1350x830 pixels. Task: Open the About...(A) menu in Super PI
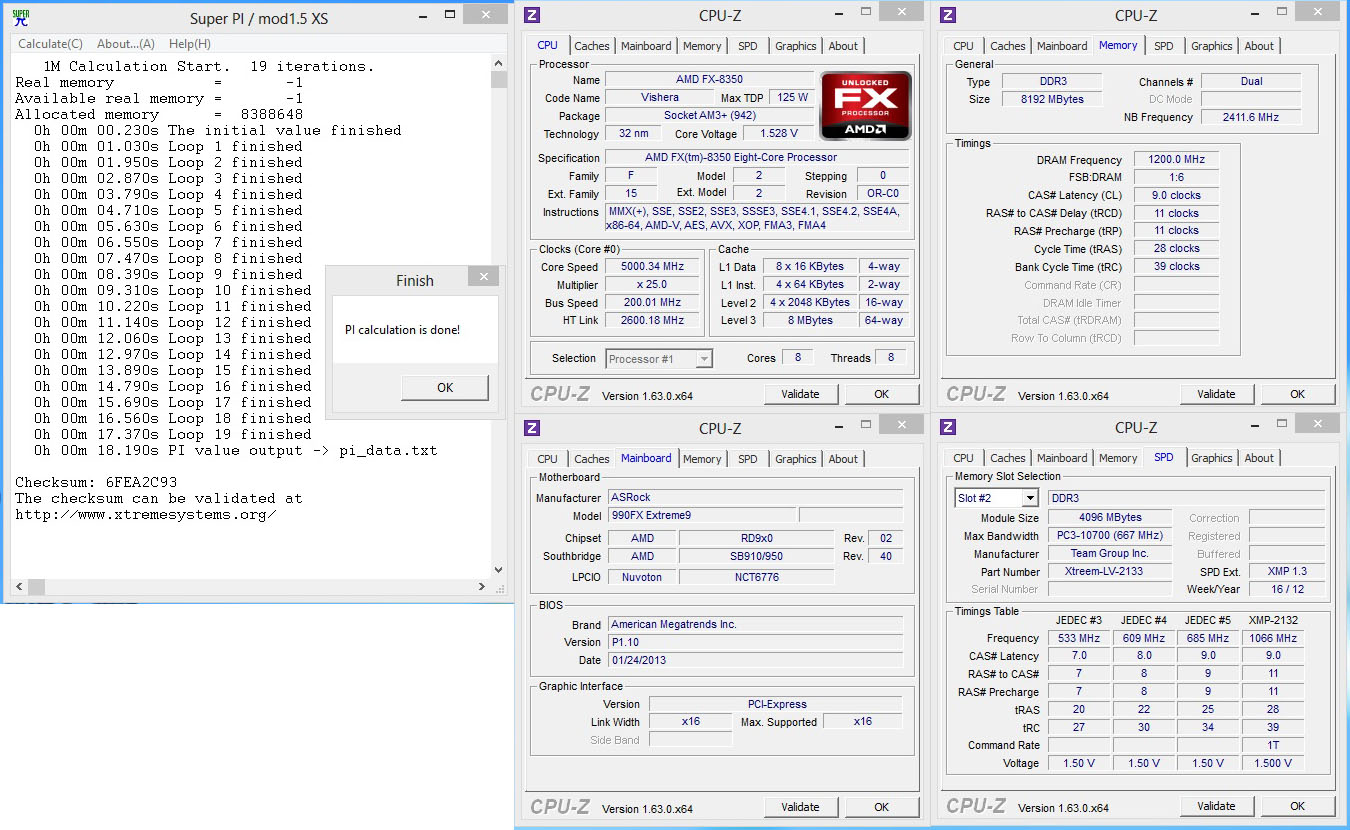[x=126, y=44]
